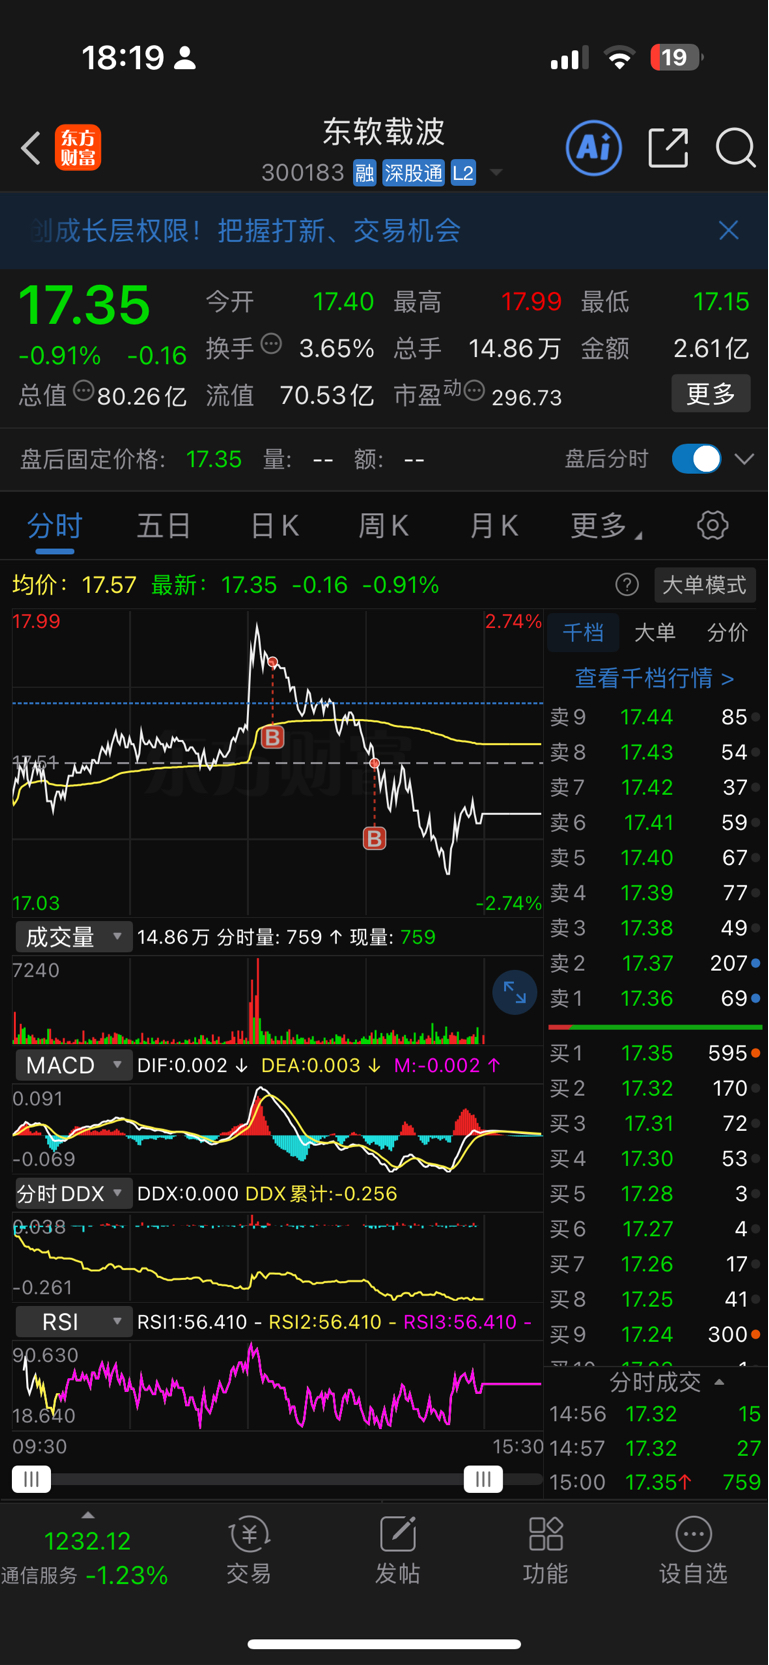Close the 创成长层权限 banner
The width and height of the screenshot is (769, 1665).
[729, 230]
